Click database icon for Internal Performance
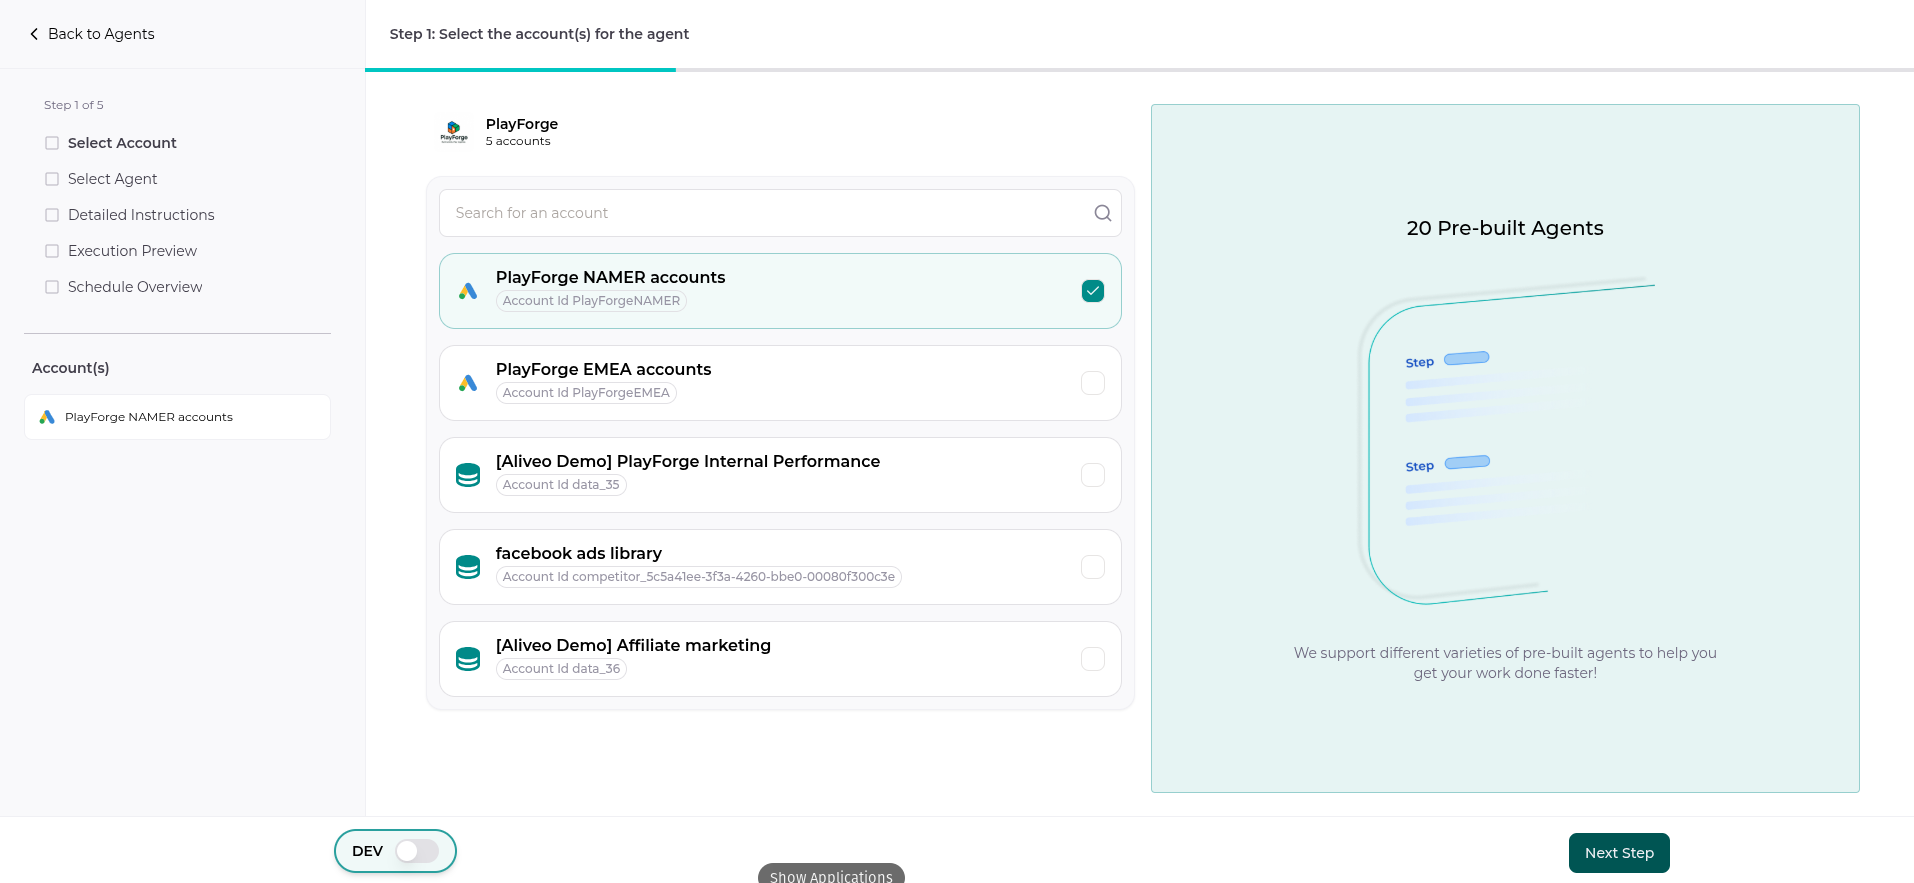 pos(468,475)
